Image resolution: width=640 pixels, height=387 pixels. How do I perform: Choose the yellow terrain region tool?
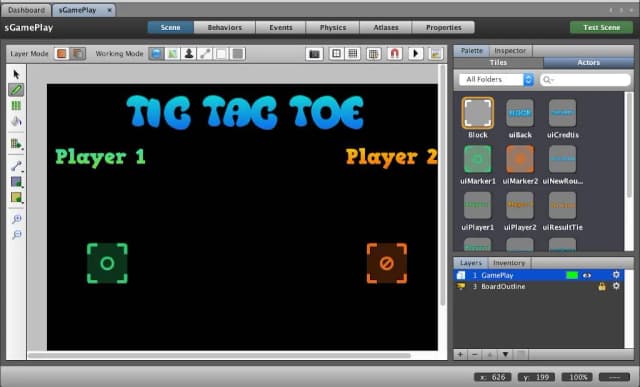coord(16,198)
